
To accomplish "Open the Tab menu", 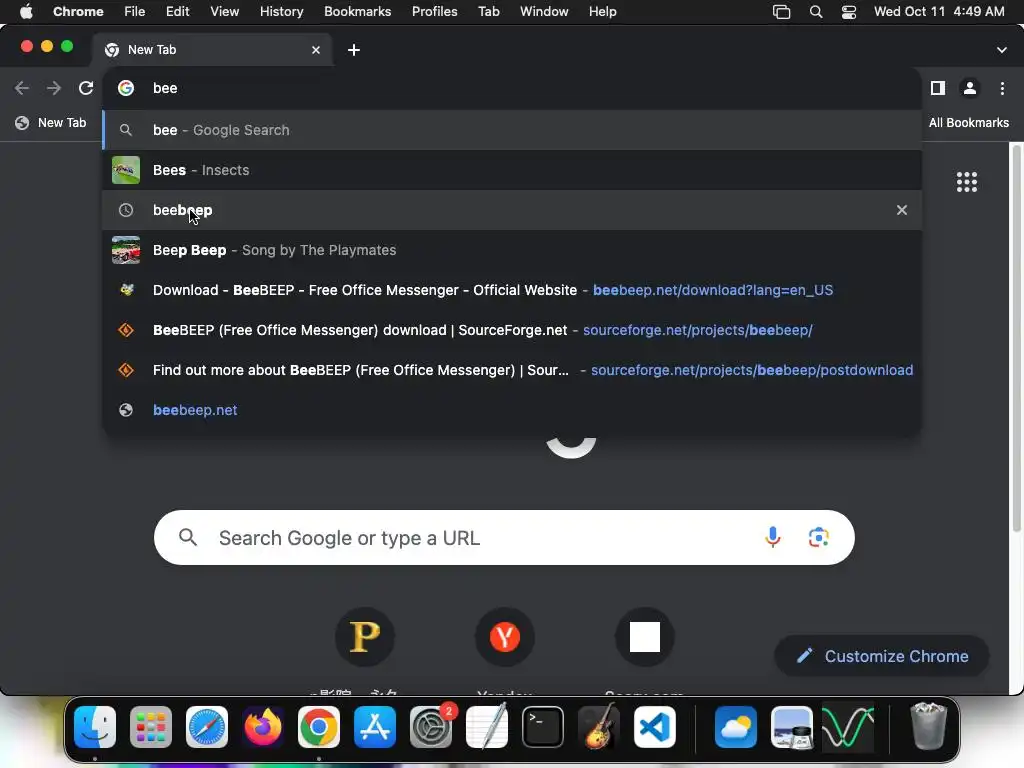I will tap(488, 12).
